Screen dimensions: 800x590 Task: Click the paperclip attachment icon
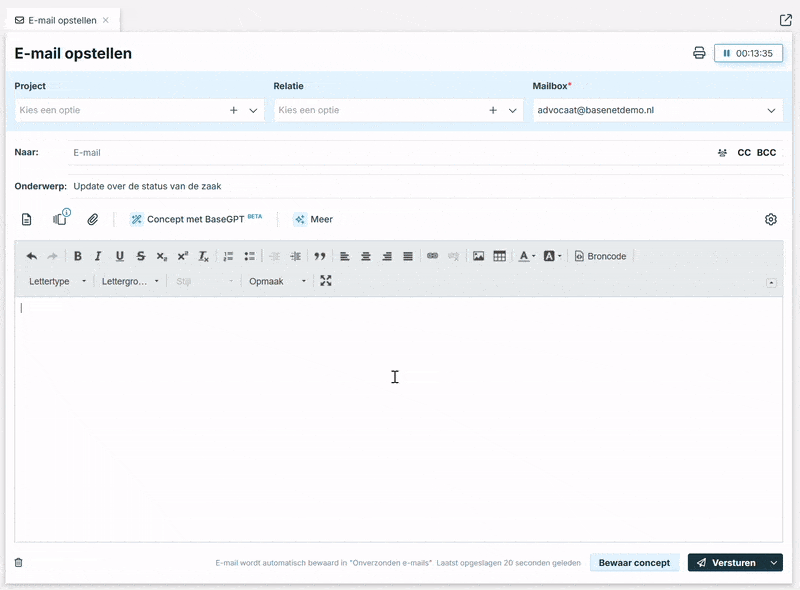tap(92, 219)
